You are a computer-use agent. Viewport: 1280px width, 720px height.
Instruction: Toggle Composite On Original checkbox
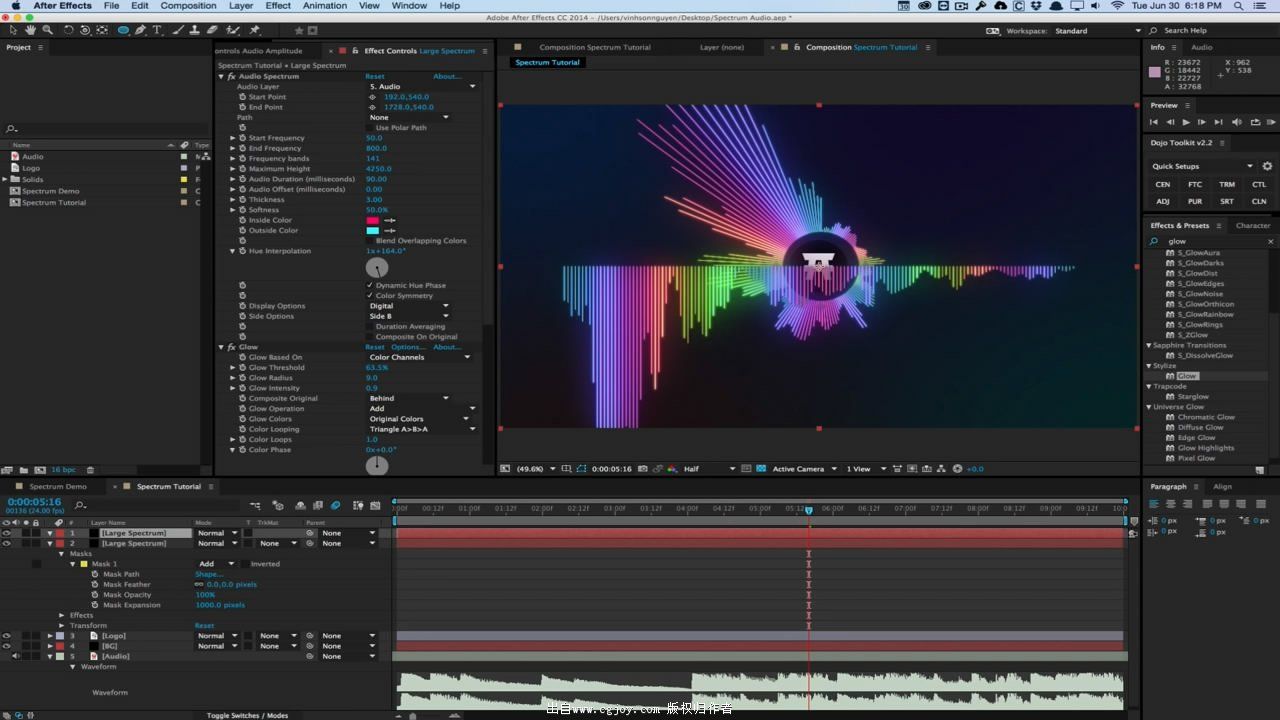coord(370,337)
